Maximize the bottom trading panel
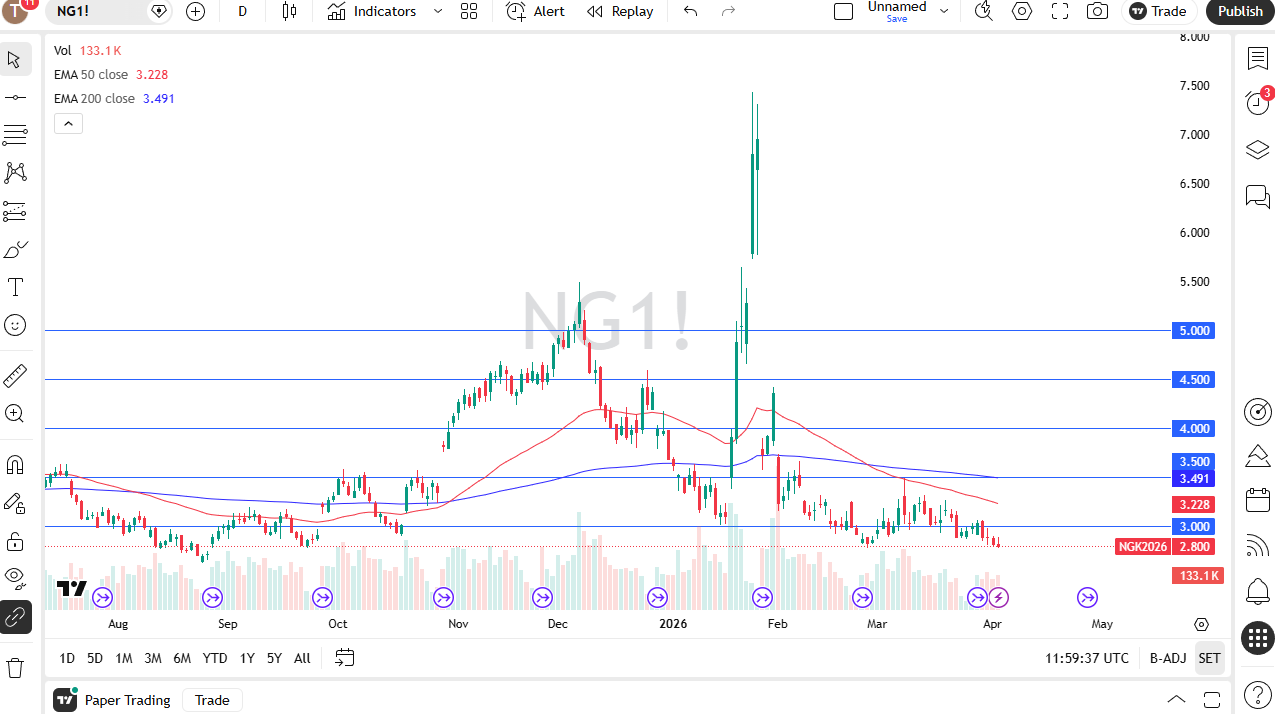1275x714 pixels. click(x=1212, y=700)
